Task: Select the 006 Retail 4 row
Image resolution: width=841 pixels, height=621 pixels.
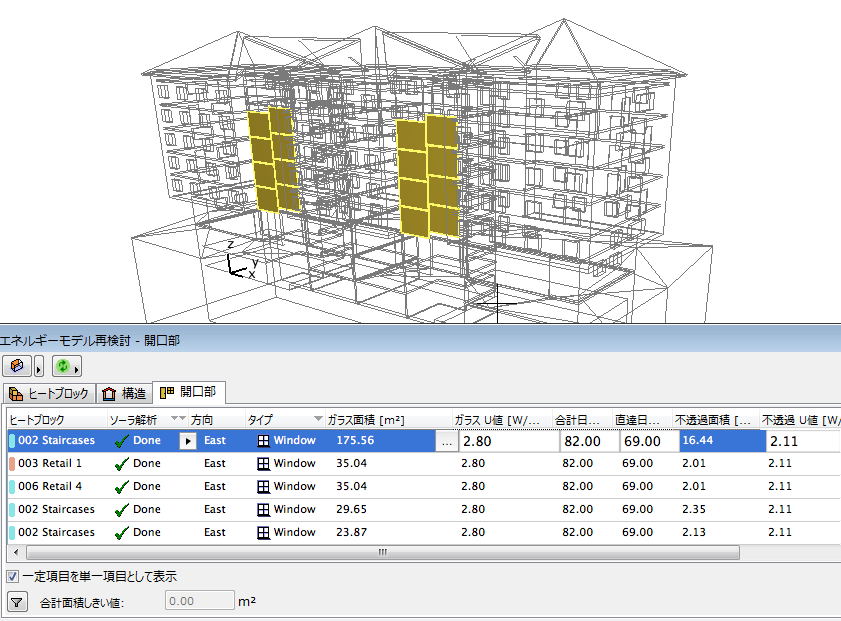Action: point(424,486)
